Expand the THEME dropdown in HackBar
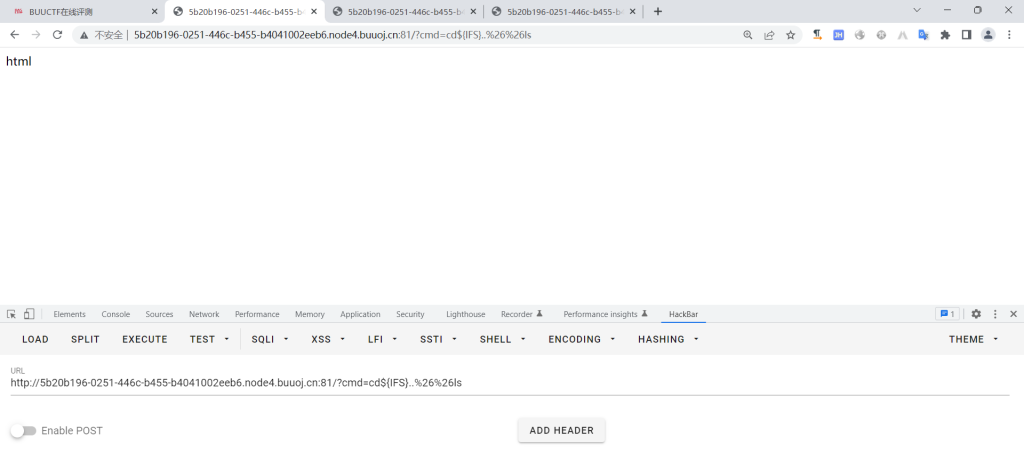Screen dimensions: 1024x462 [973, 339]
